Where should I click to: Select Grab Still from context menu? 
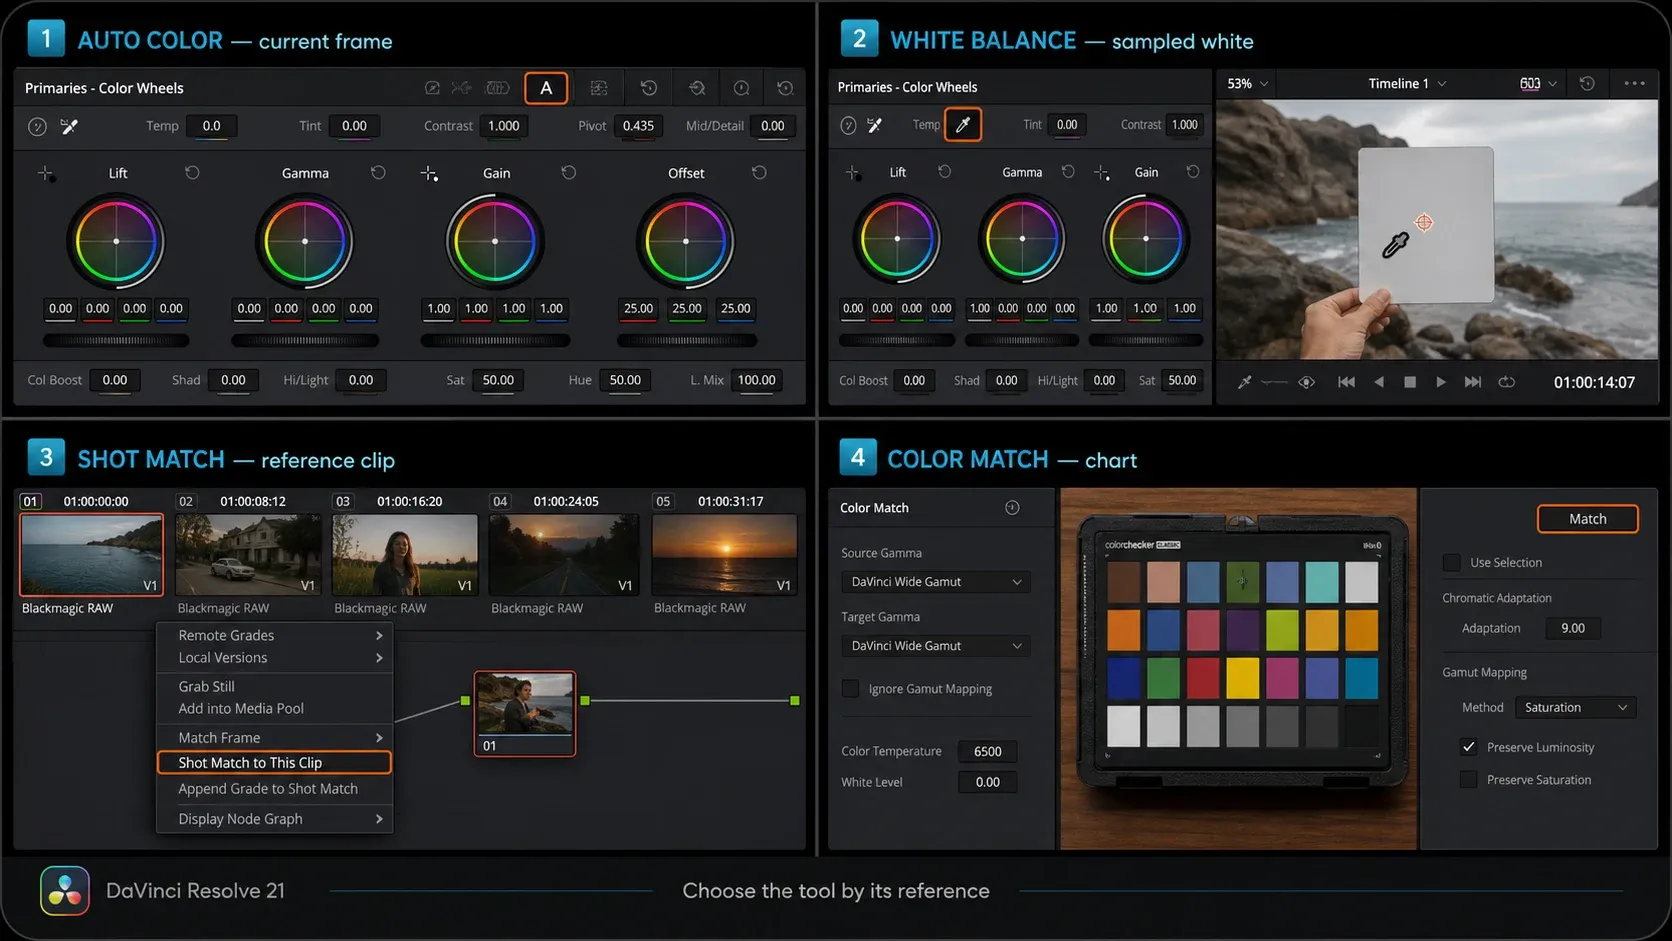(x=275, y=686)
